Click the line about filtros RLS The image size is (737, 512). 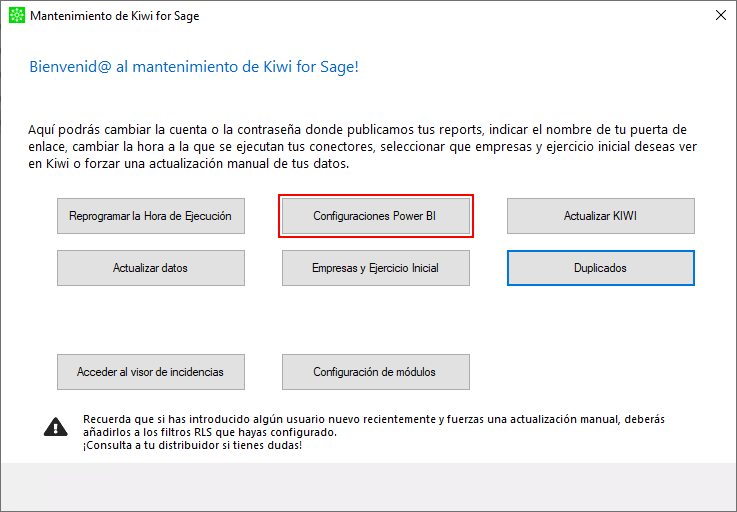tap(210, 432)
